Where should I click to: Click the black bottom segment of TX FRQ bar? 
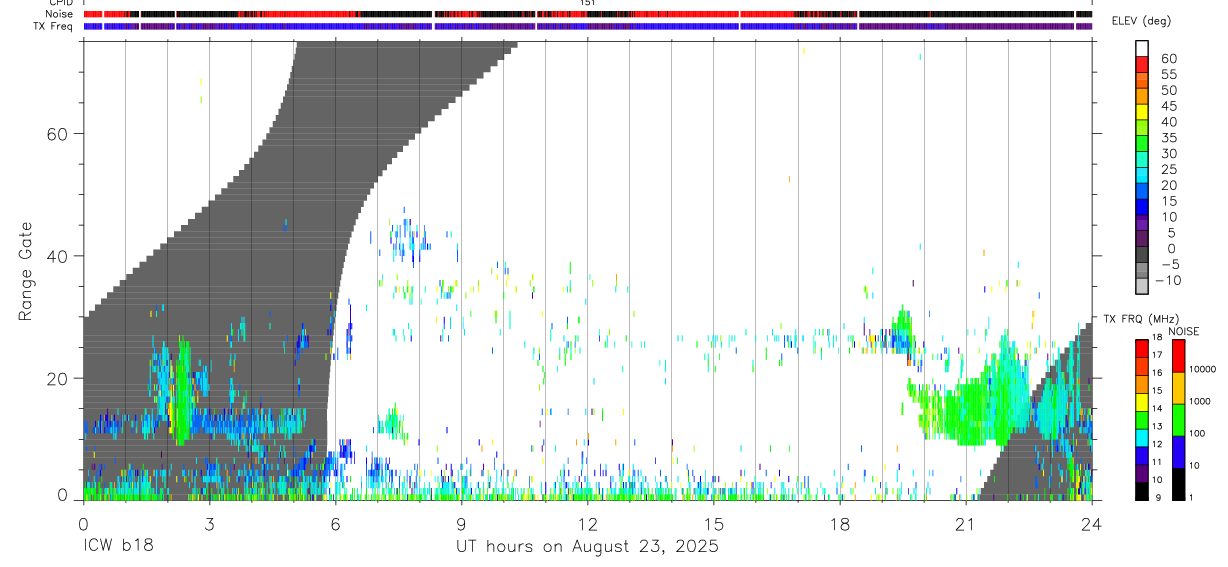tap(1141, 491)
